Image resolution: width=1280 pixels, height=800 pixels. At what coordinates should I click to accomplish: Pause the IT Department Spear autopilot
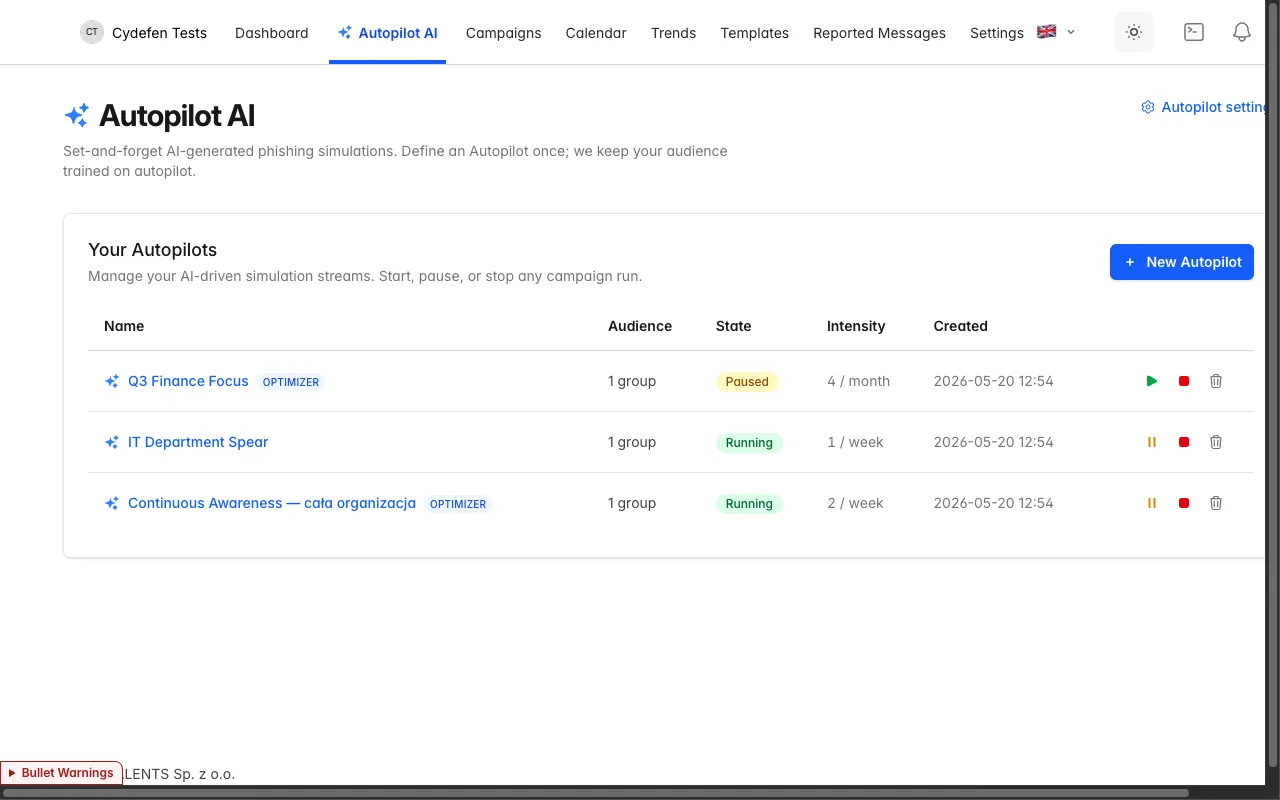(1152, 442)
